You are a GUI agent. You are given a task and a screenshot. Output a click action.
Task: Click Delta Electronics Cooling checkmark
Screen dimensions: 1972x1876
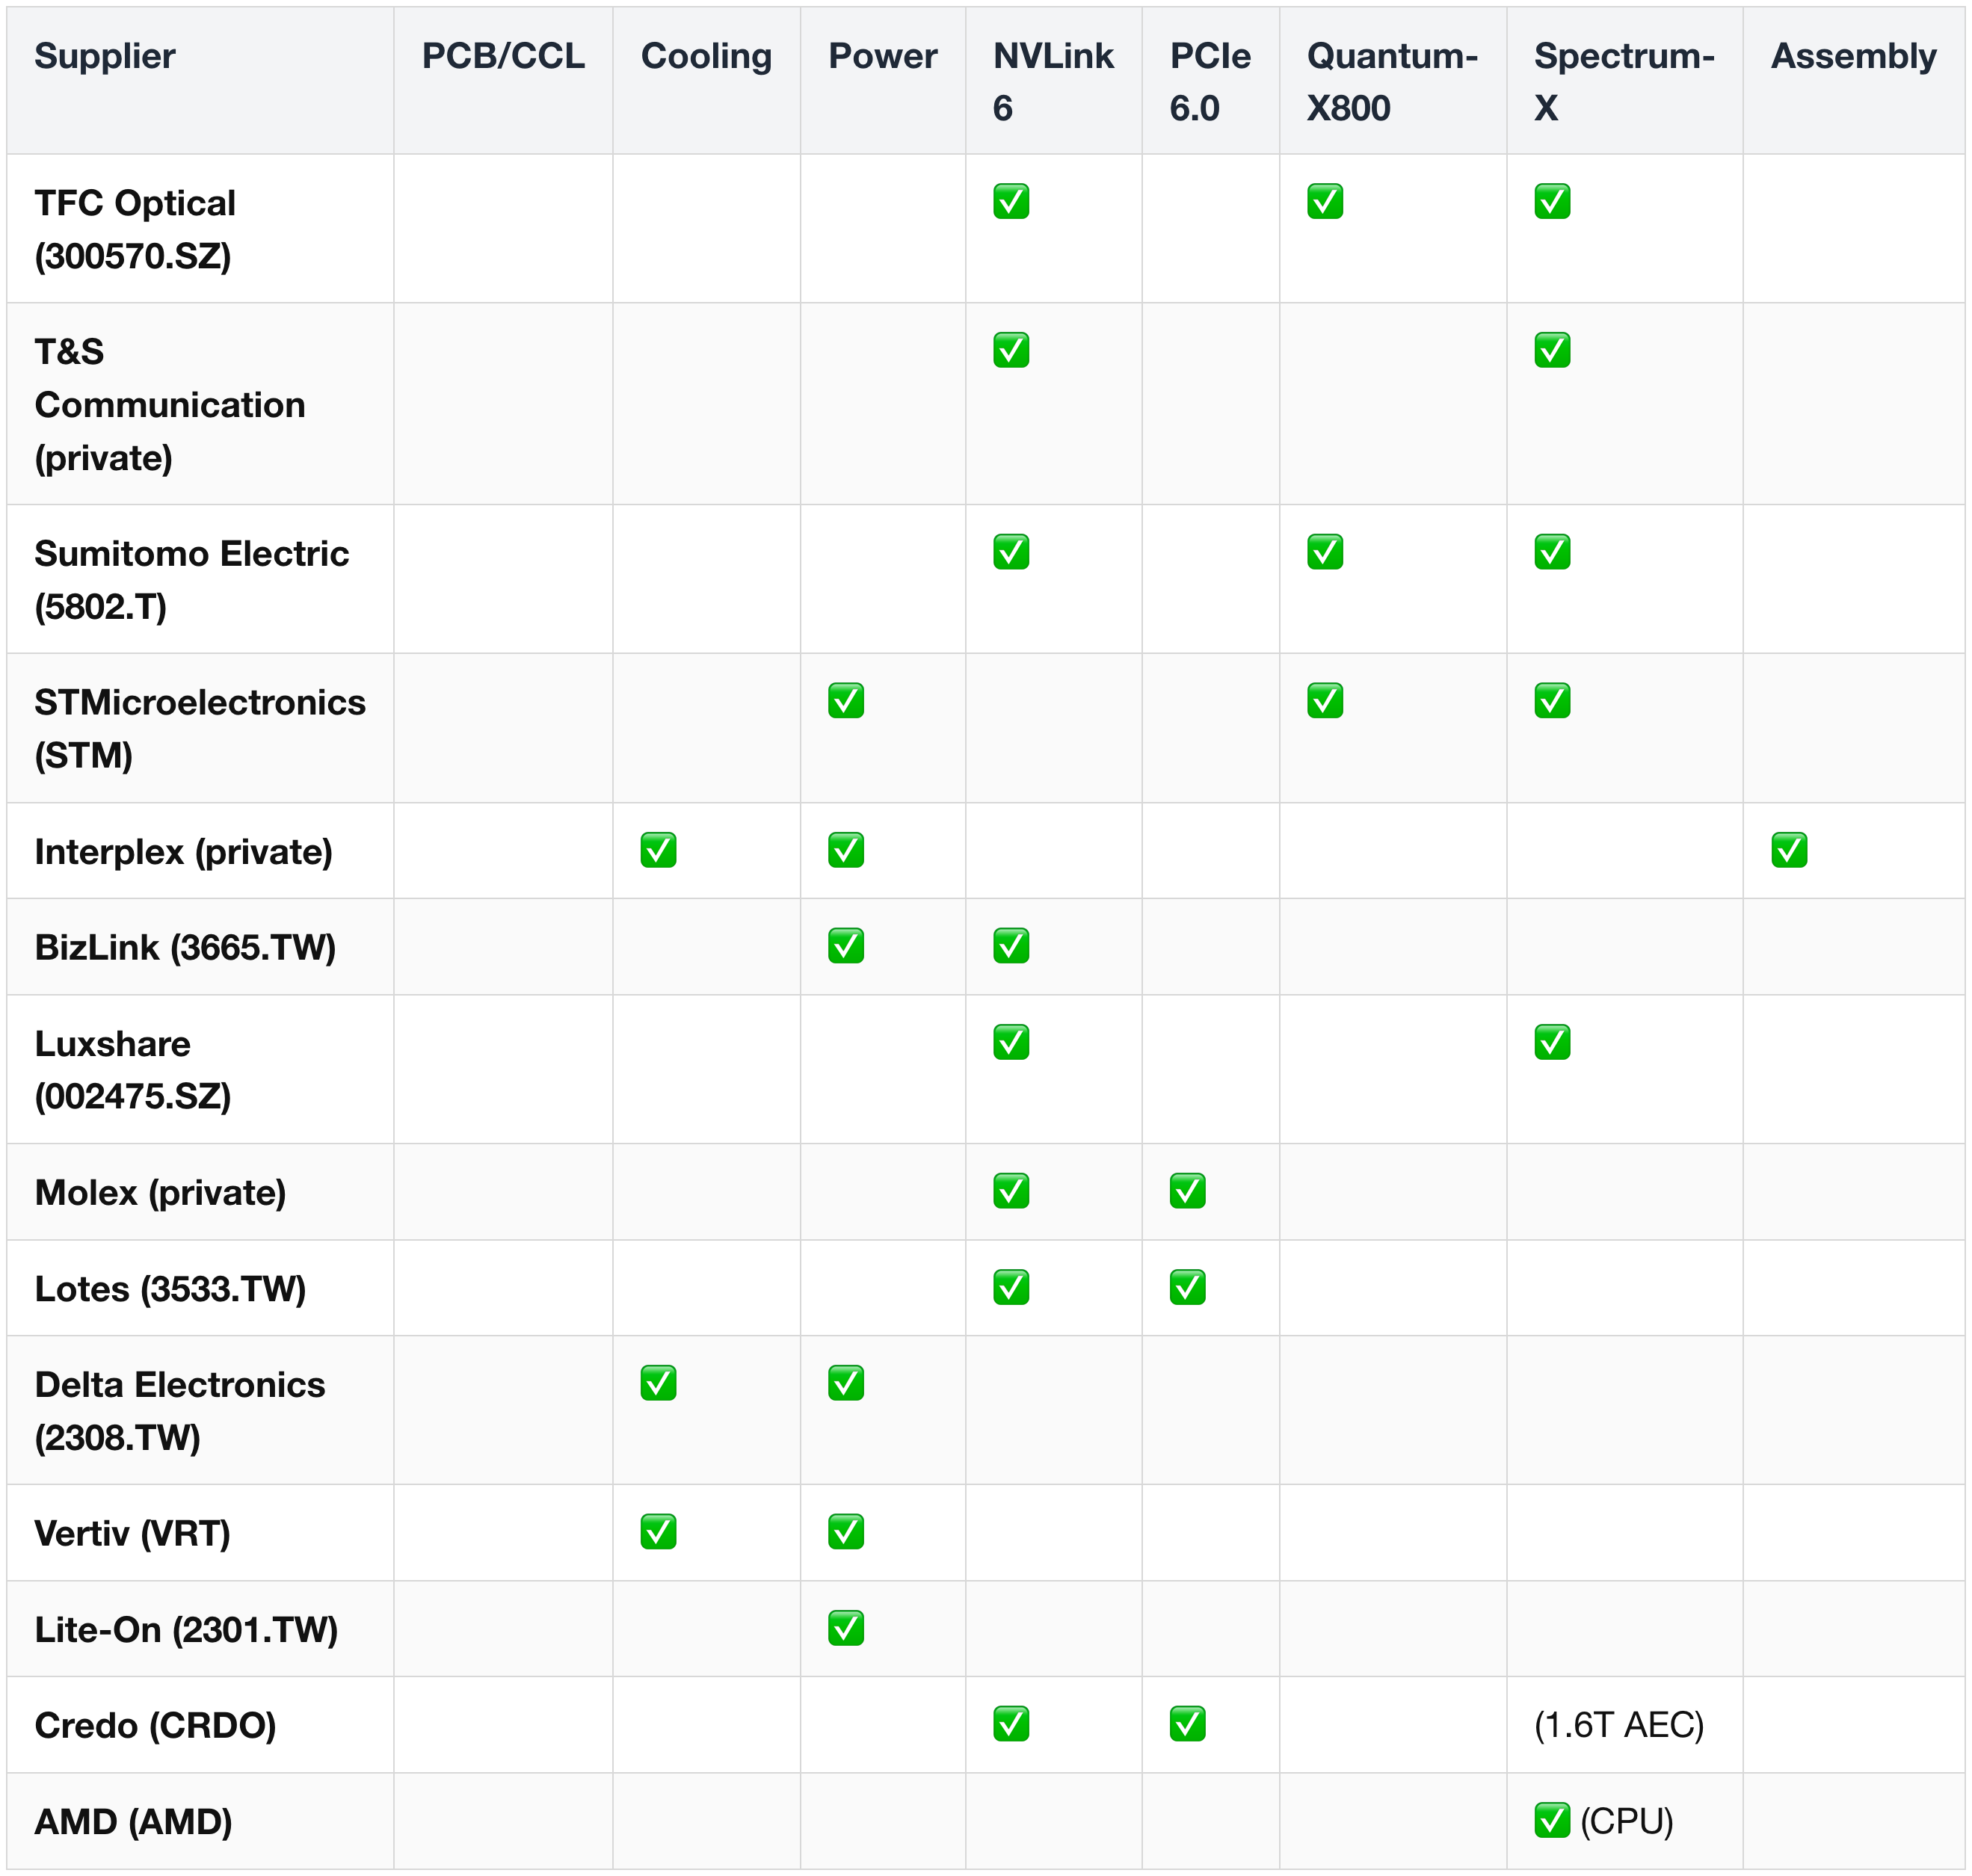tap(658, 1383)
